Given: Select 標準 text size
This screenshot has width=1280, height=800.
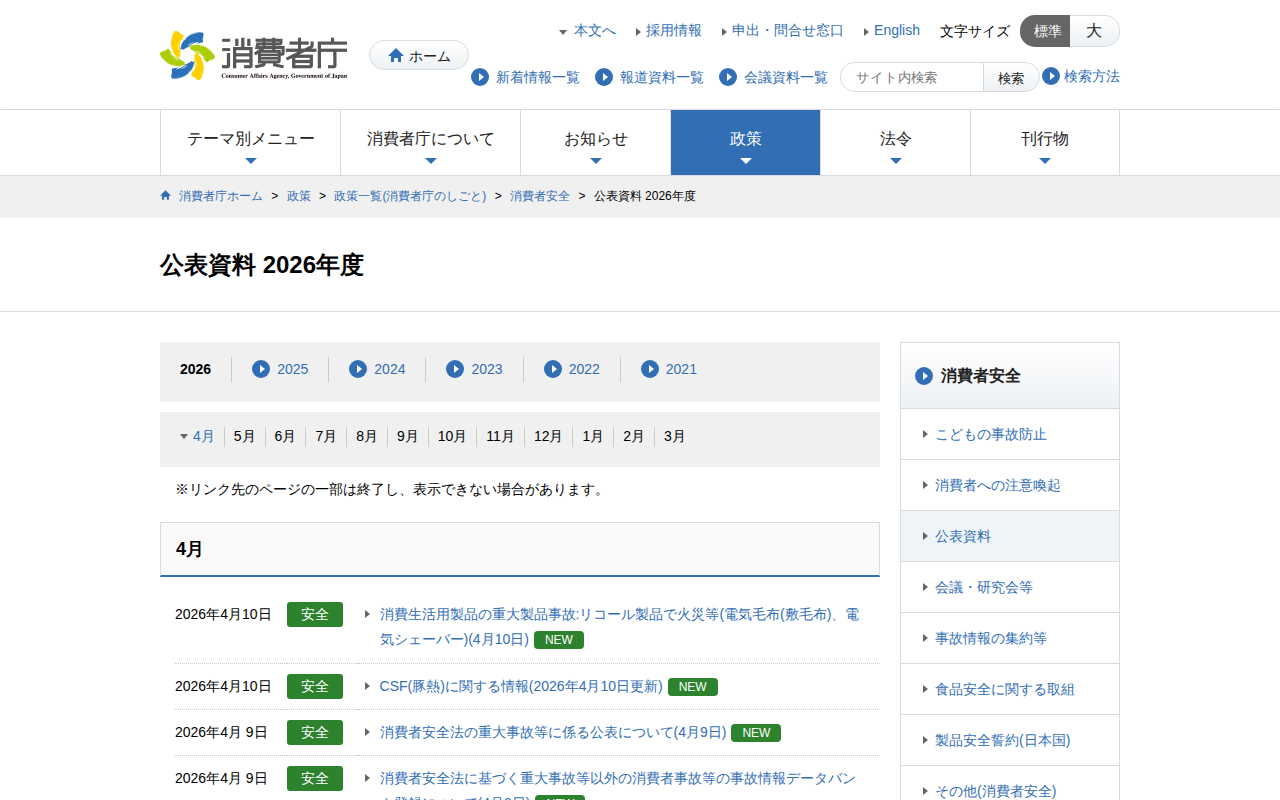Looking at the screenshot, I should pyautogui.click(x=1046, y=31).
